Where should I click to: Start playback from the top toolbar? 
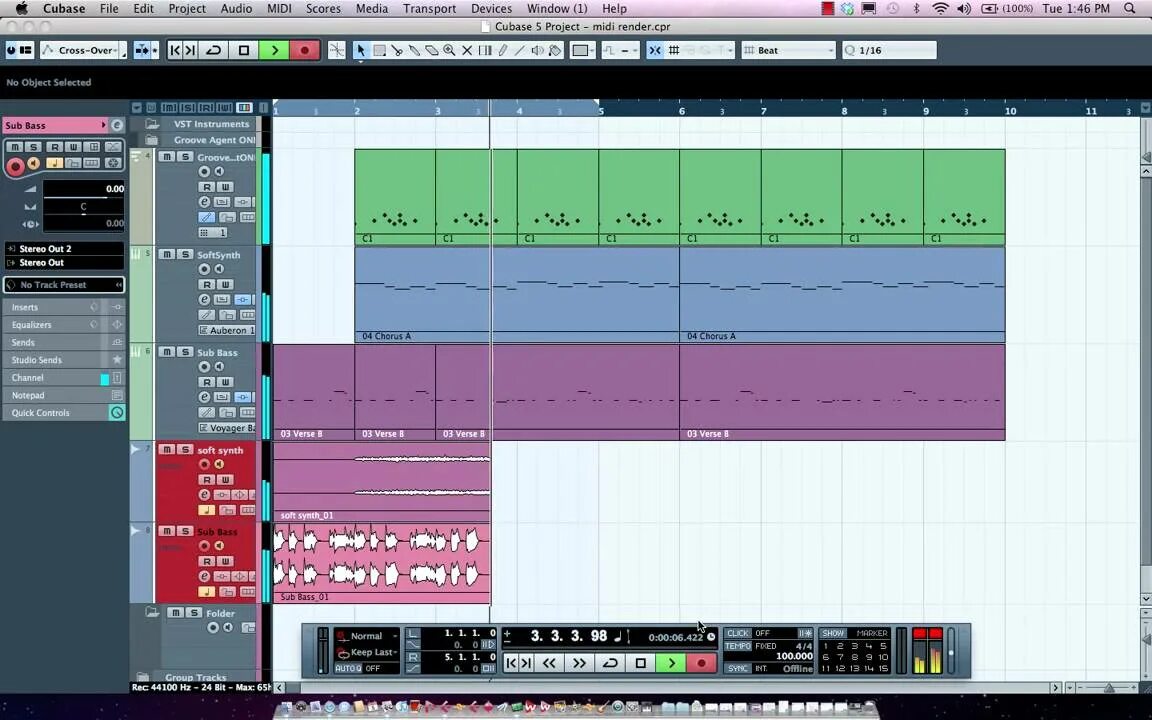[x=274, y=50]
